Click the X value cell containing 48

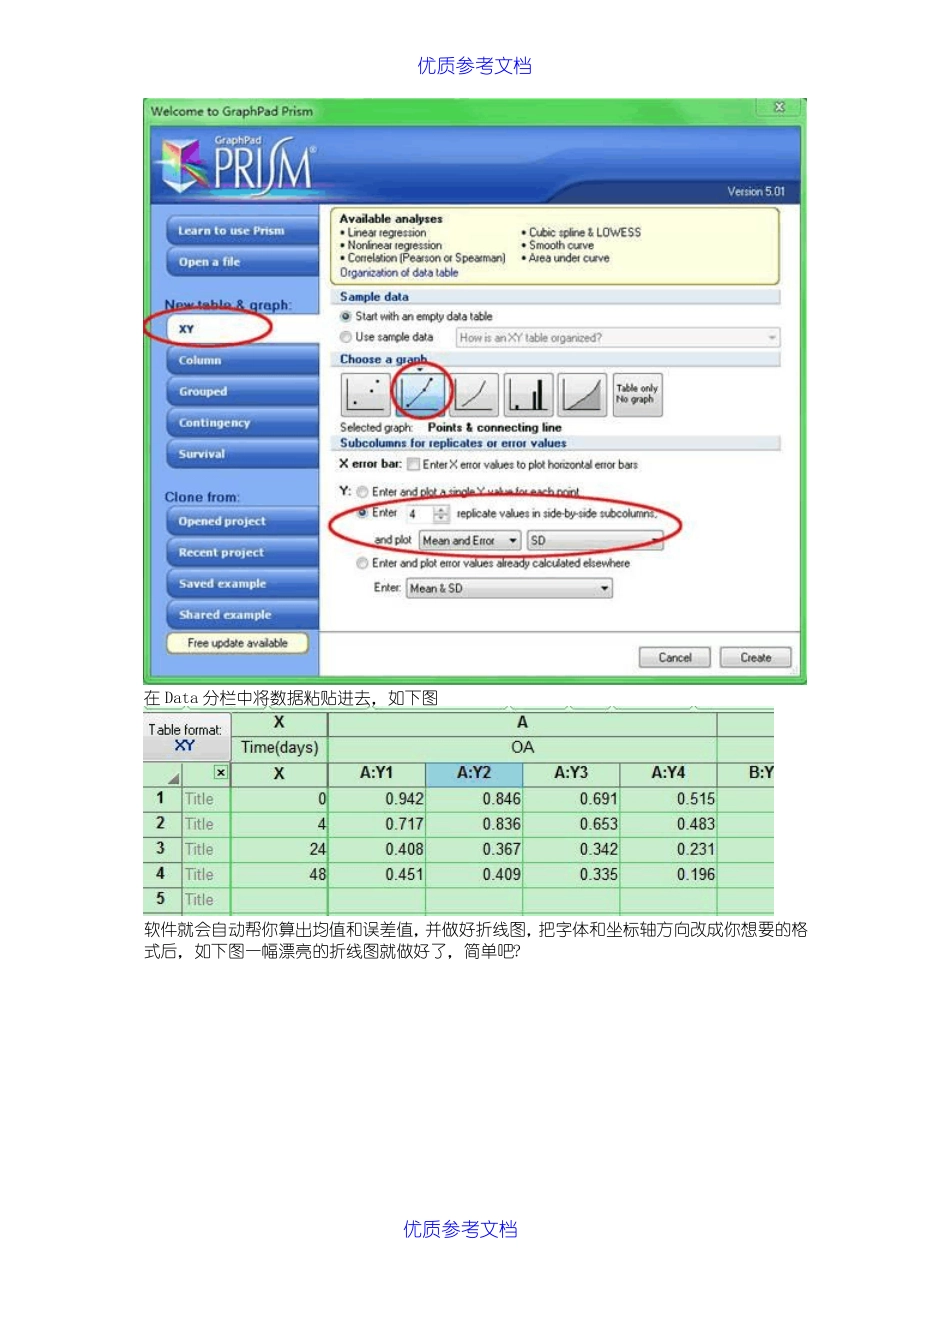(x=280, y=874)
